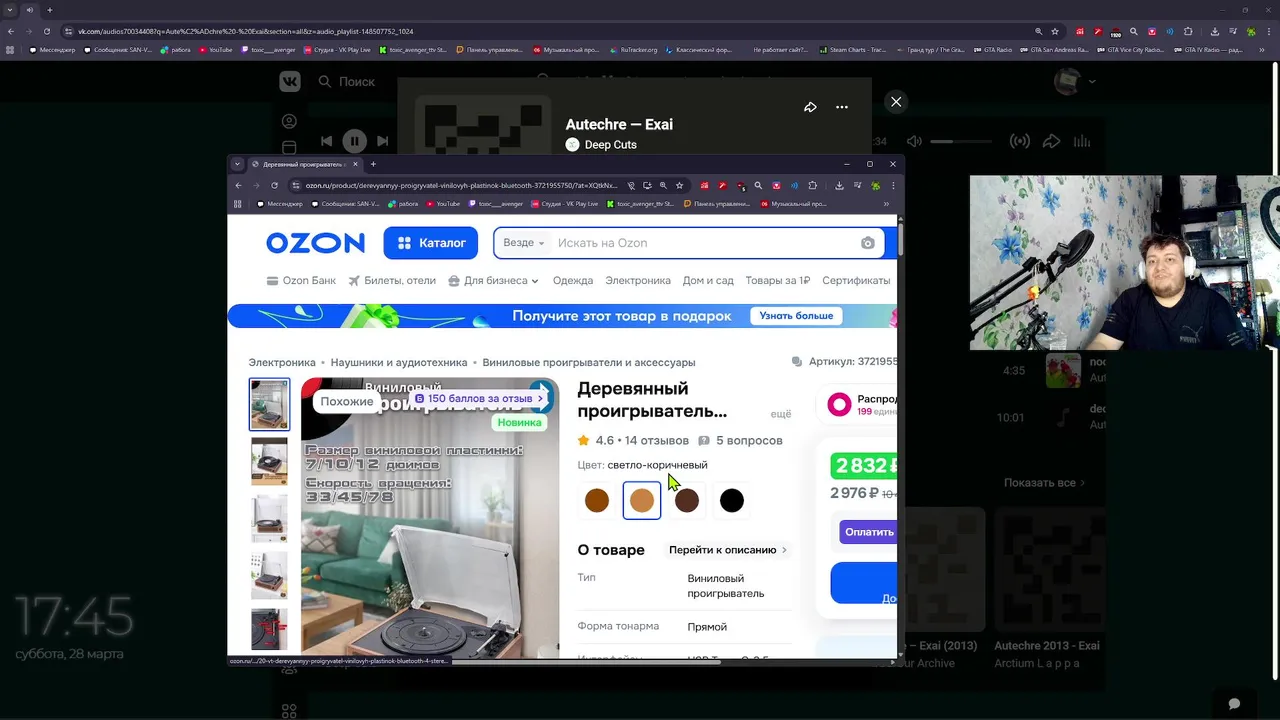1280x720 pixels.
Task: Close the Деревянный проигрыватель tab
Action: [x=355, y=164]
